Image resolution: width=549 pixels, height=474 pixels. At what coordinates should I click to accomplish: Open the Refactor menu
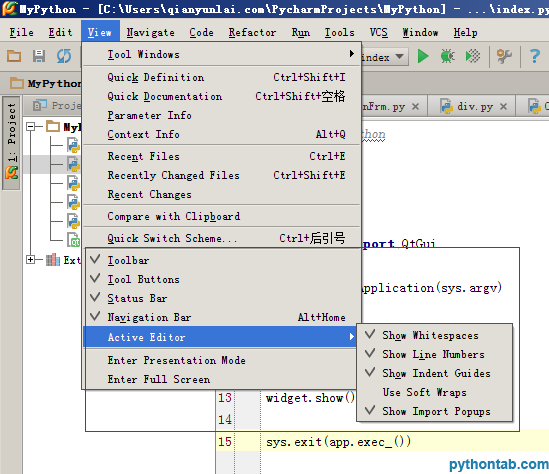252,33
